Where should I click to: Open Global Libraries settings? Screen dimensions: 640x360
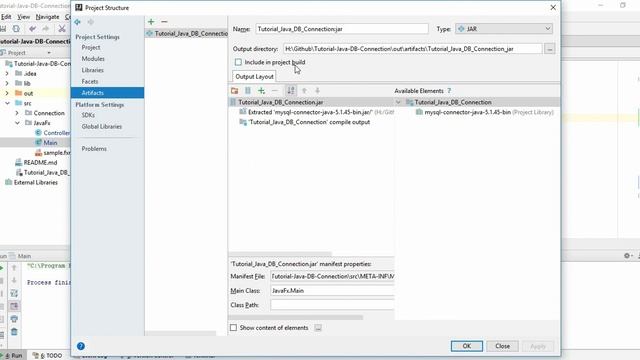(x=102, y=127)
